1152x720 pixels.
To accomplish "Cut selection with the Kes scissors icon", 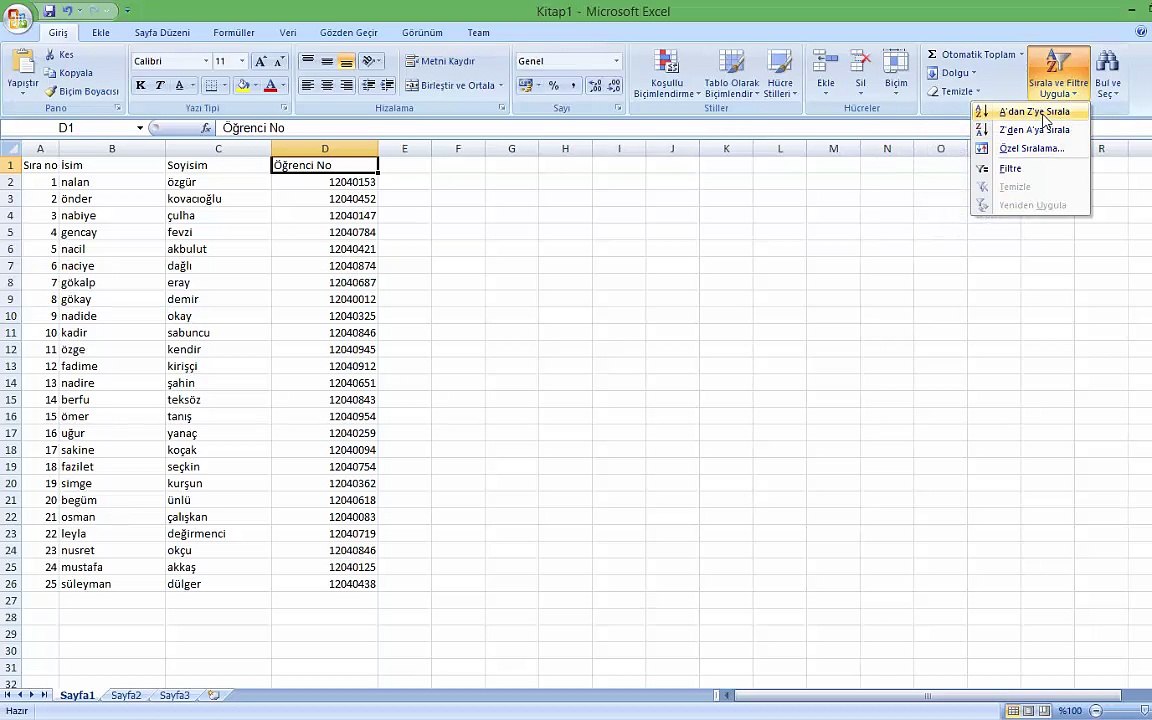I will pyautogui.click(x=50, y=54).
